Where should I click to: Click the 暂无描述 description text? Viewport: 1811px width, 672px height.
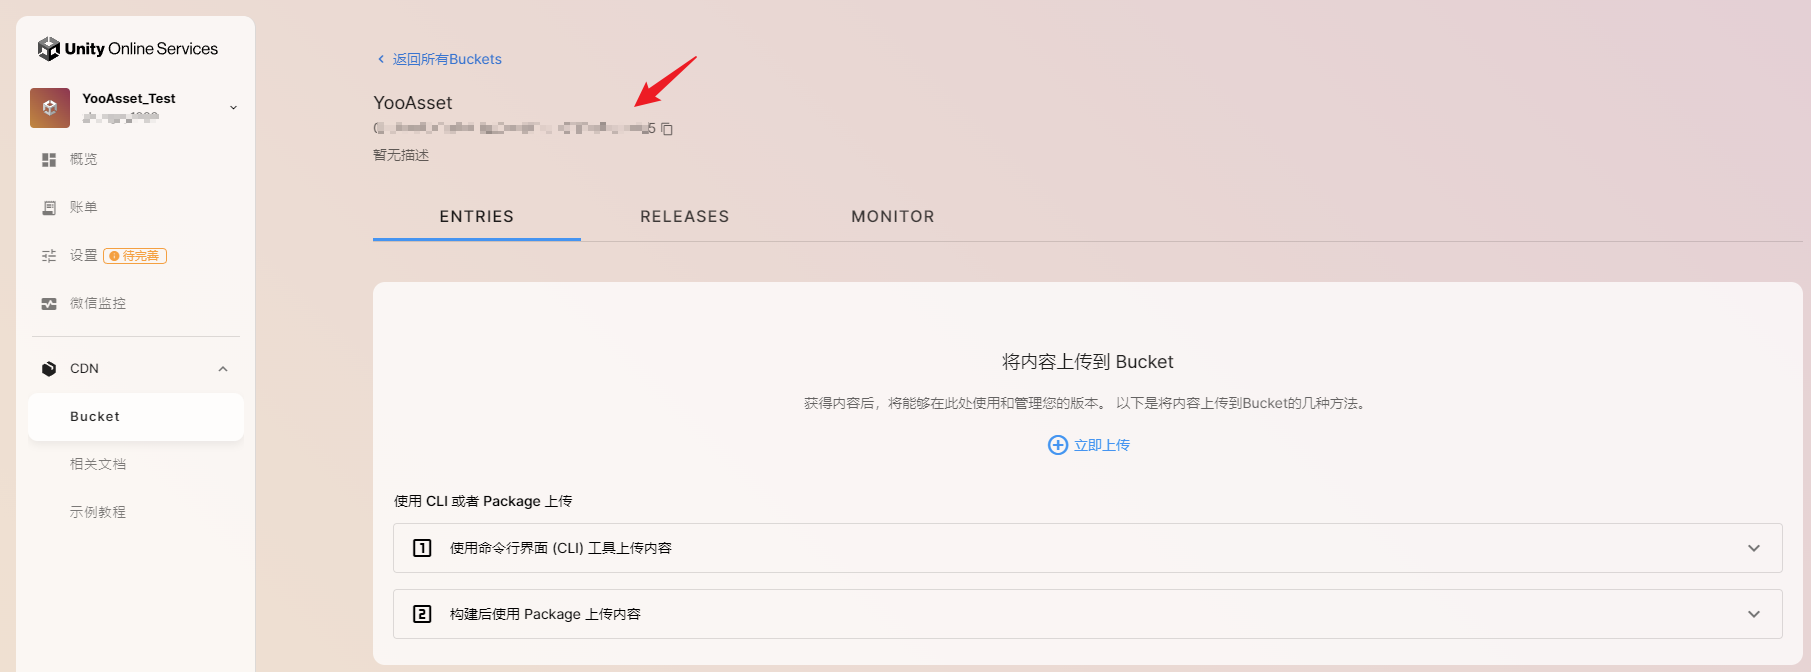point(401,155)
